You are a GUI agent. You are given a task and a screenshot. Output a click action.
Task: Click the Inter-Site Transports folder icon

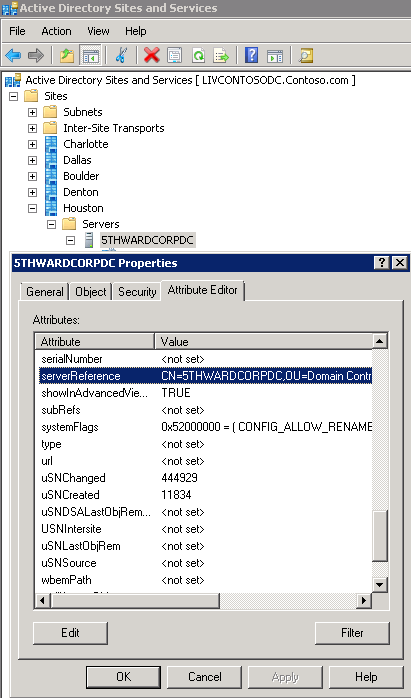click(x=50, y=128)
